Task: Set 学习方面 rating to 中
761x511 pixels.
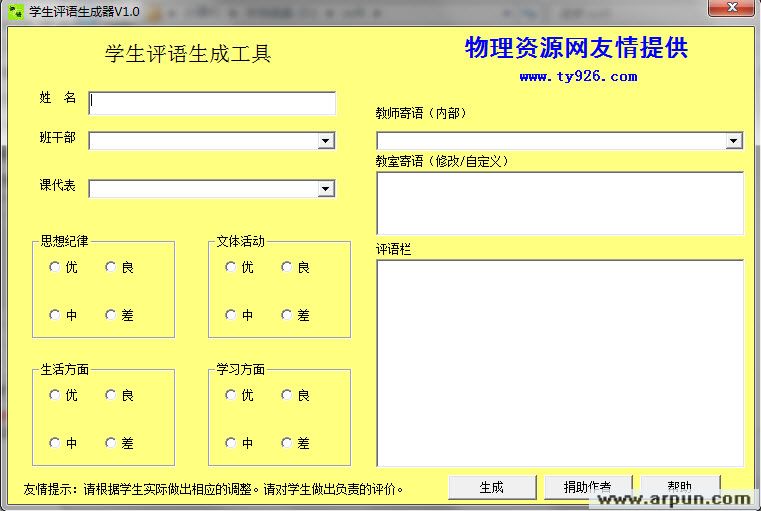Action: [x=240, y=443]
